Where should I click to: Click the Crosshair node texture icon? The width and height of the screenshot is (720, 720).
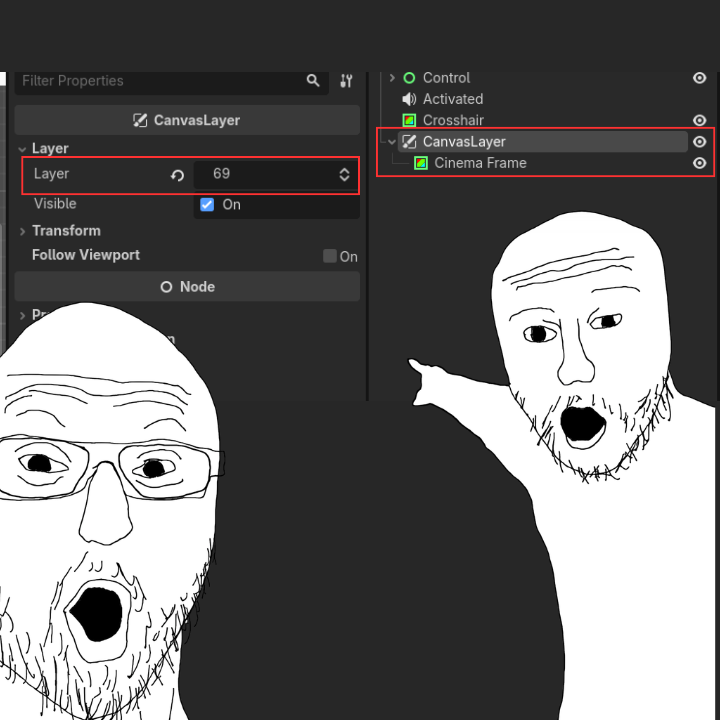(x=409, y=120)
